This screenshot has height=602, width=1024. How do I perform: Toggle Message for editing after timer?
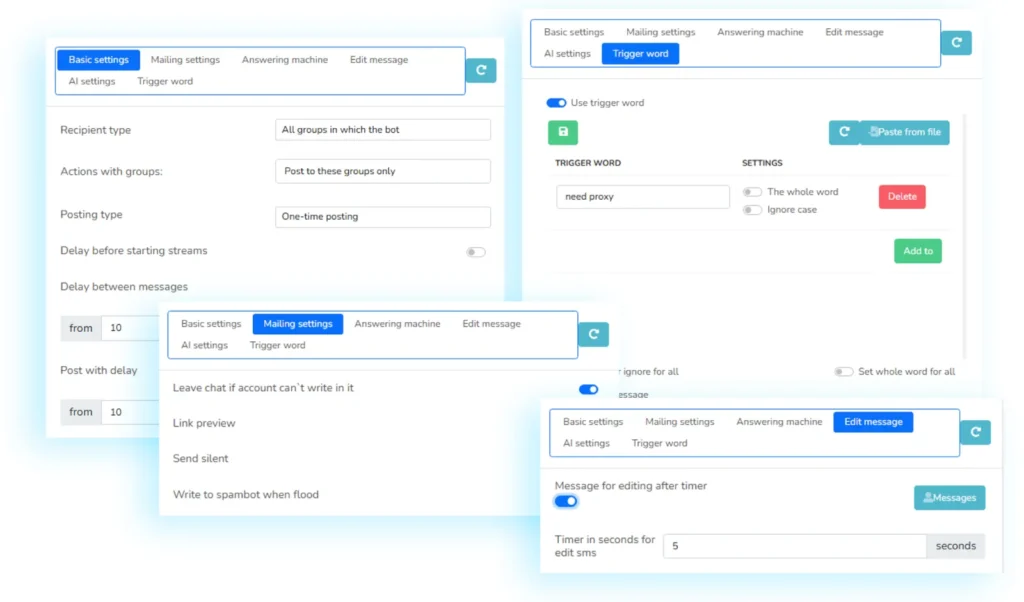pos(566,500)
